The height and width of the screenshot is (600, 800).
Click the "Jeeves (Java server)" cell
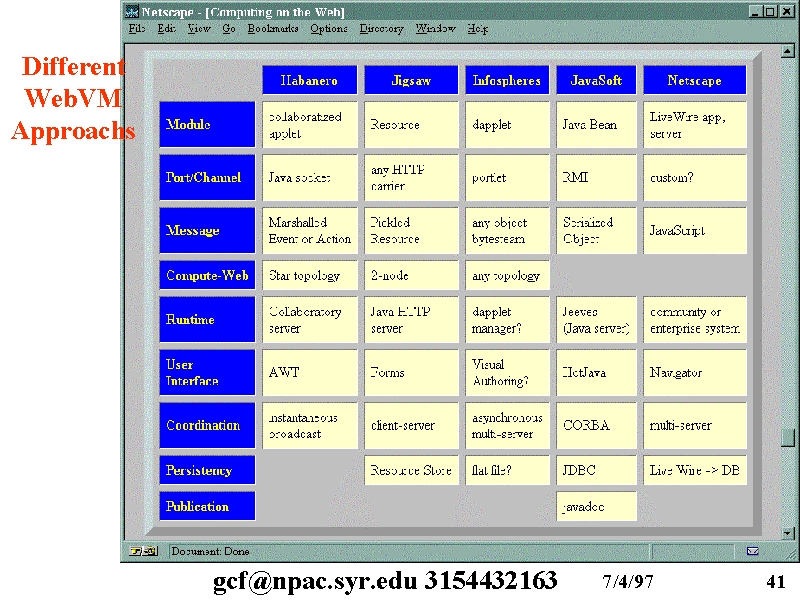[596, 319]
